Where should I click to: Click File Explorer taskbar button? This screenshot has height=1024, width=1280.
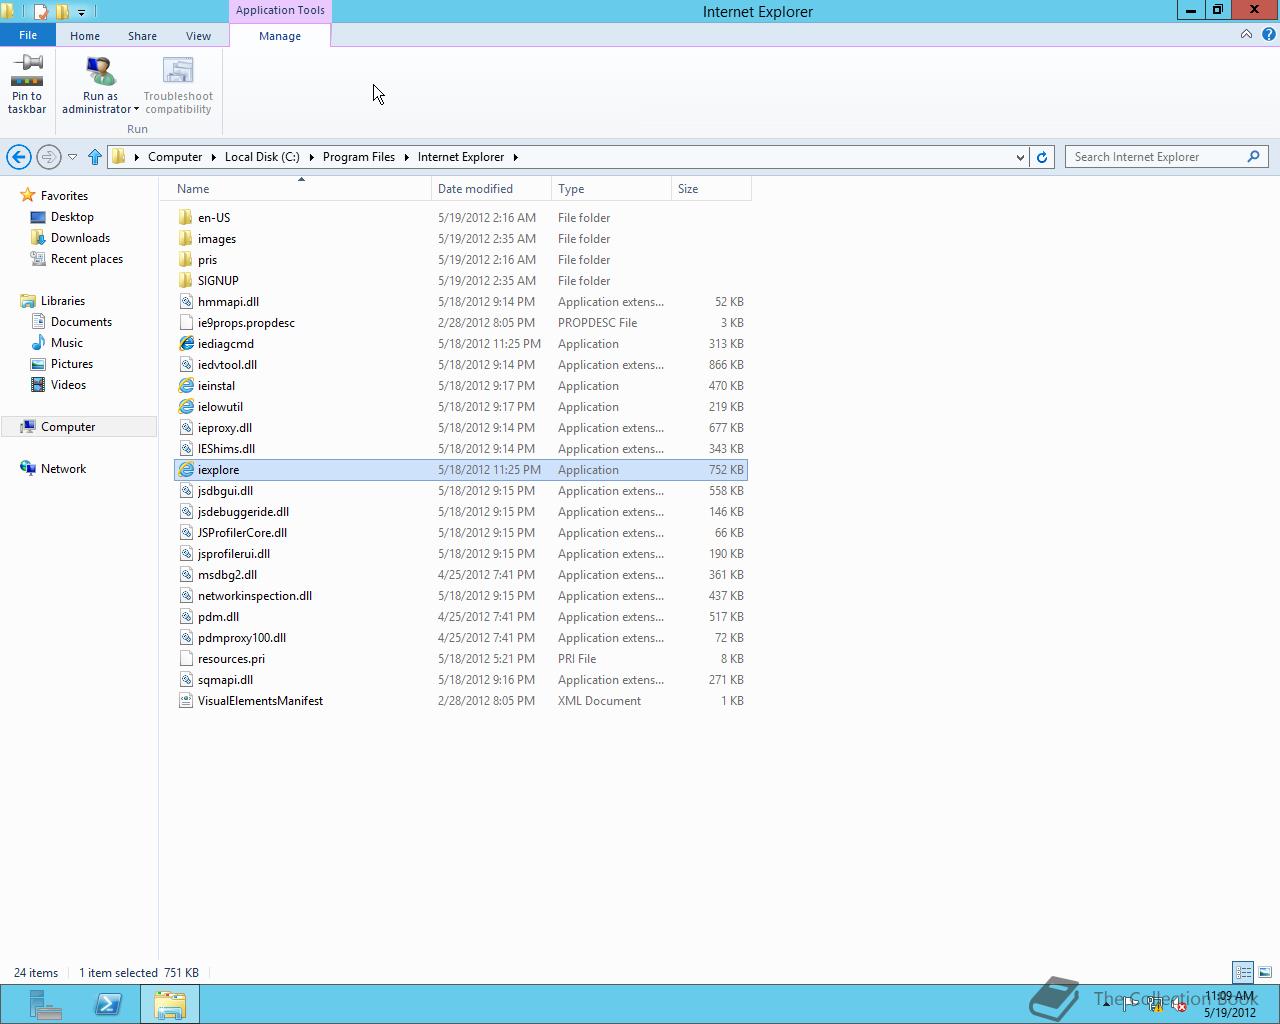[170, 1004]
